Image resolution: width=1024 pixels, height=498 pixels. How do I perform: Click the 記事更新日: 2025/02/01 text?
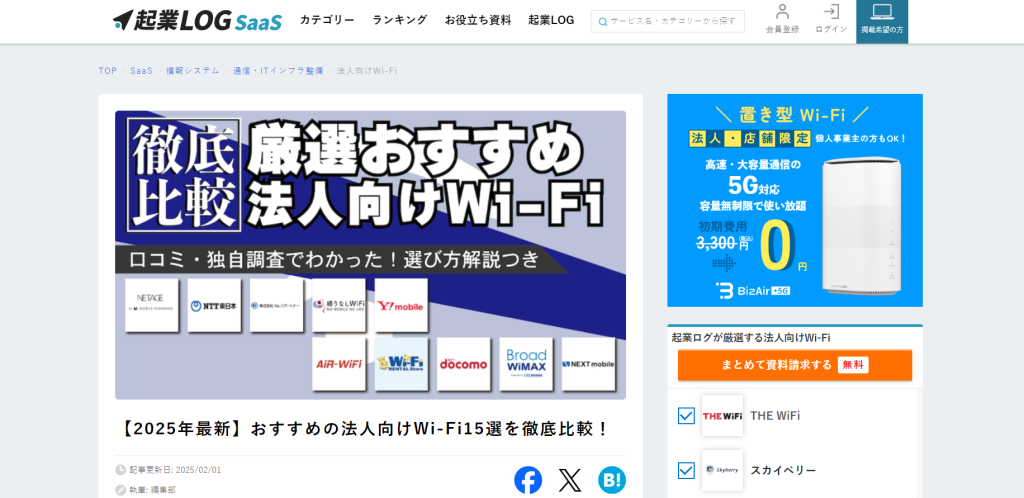pos(175,470)
